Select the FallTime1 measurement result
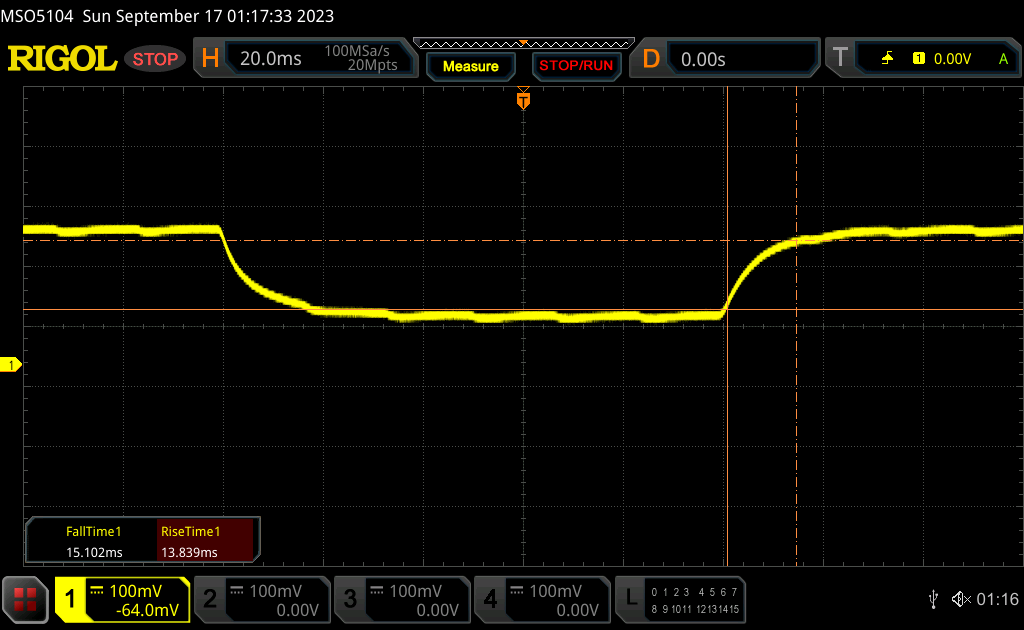This screenshot has height=630, width=1024. pos(93,541)
